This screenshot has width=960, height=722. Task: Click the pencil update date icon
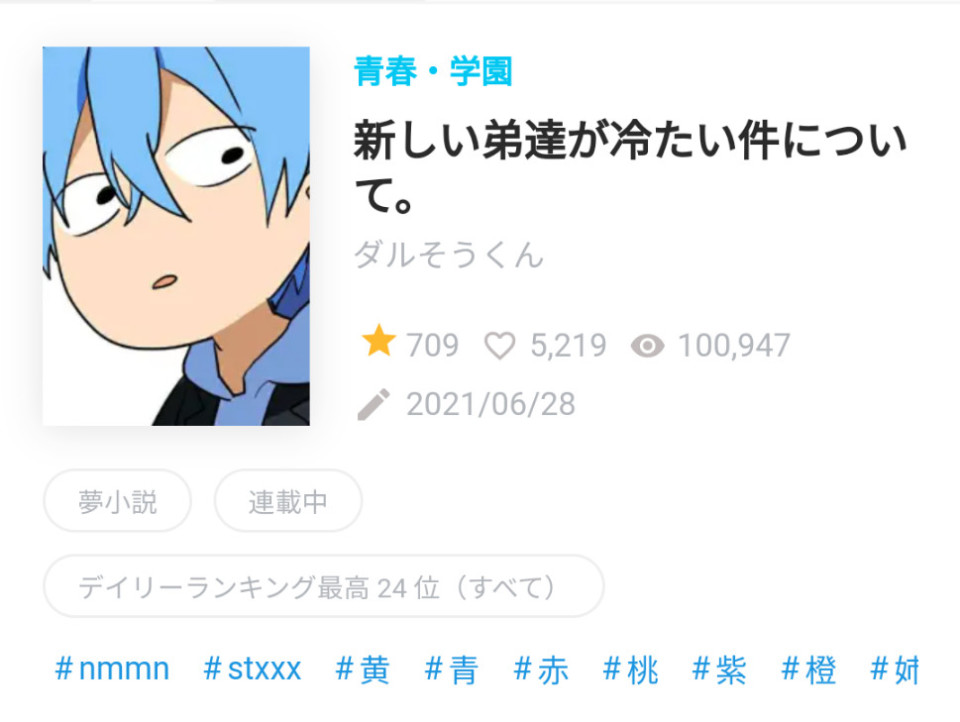[x=373, y=404]
